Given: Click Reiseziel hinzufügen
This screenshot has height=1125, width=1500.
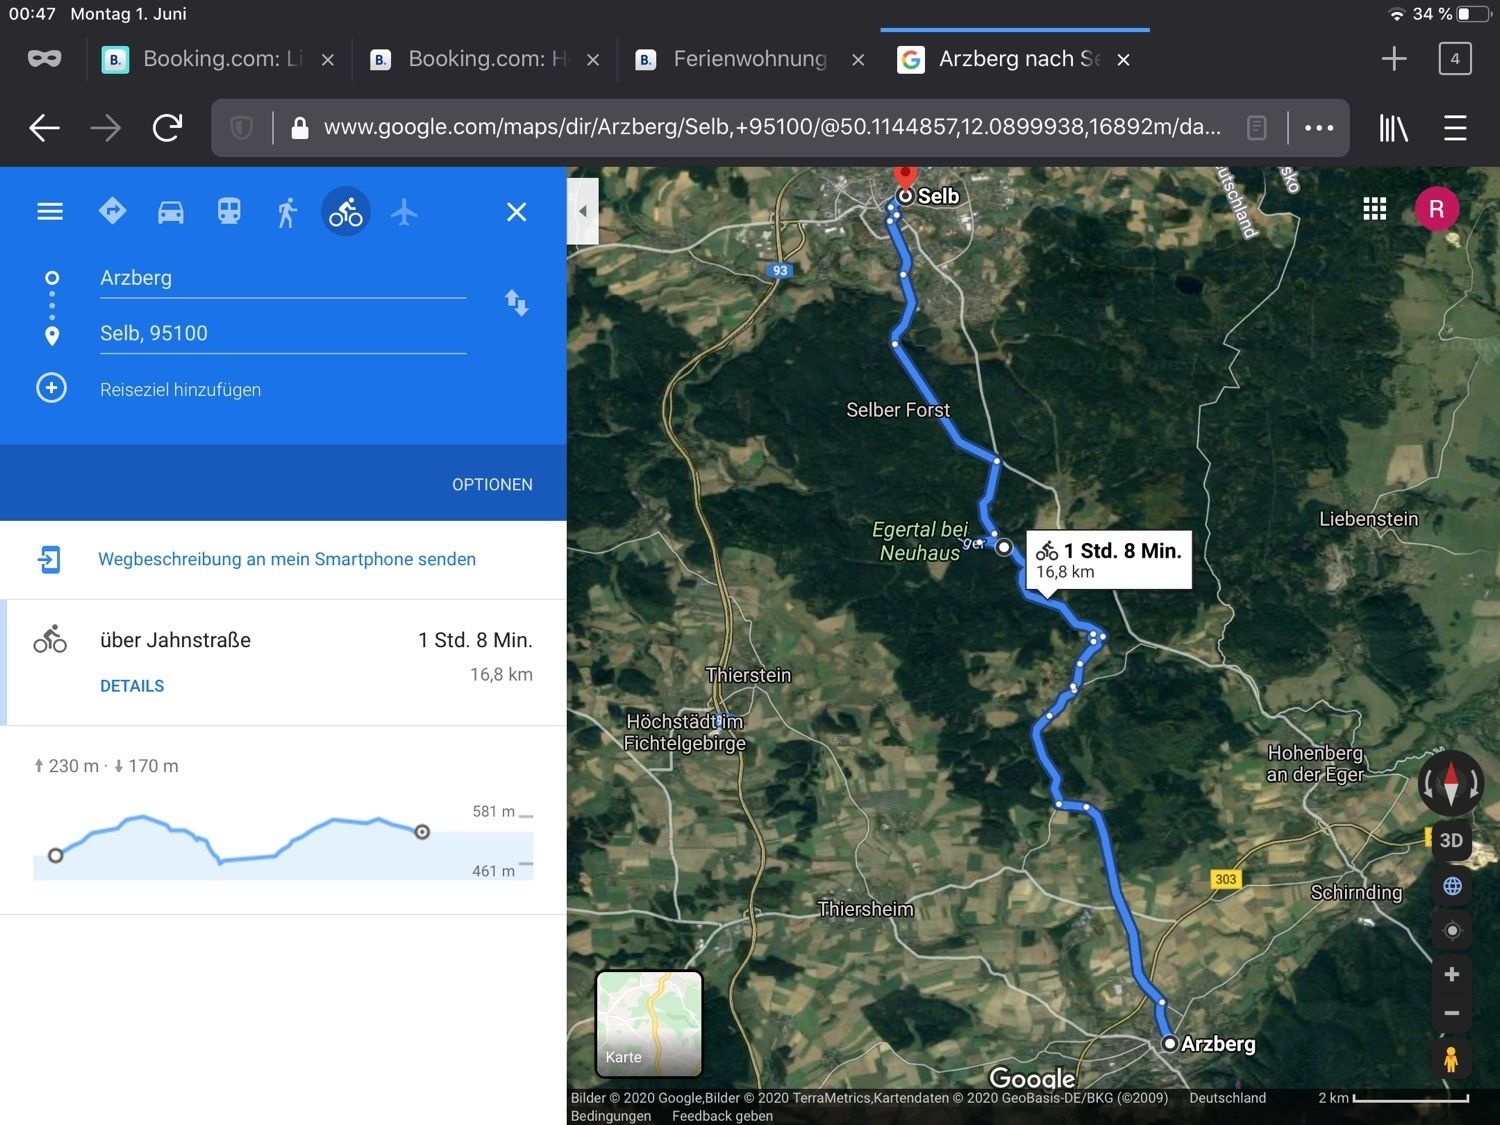Looking at the screenshot, I should [180, 390].
